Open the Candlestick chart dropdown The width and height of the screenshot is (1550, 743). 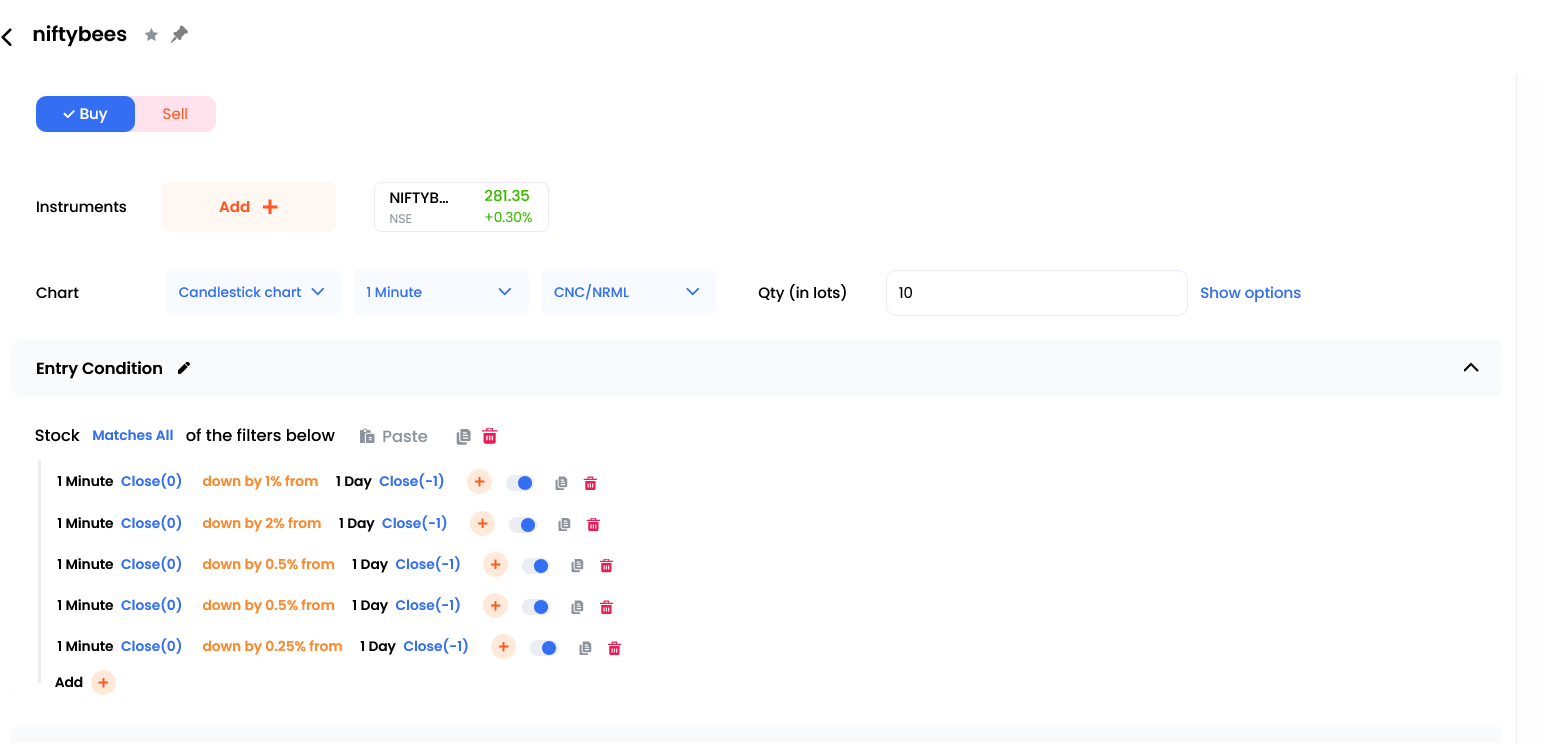(x=253, y=292)
